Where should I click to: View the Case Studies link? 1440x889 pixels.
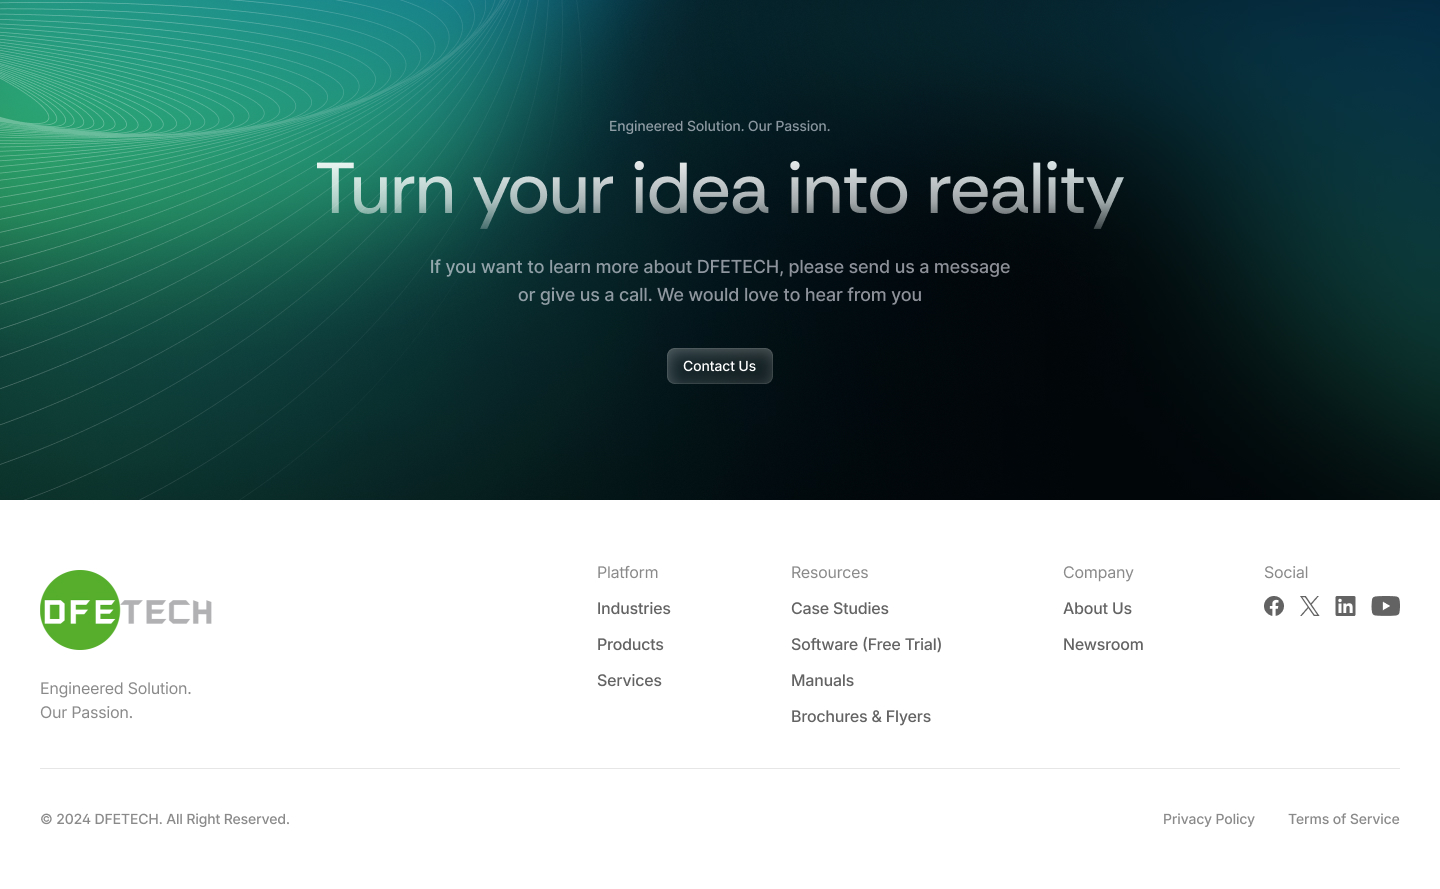[840, 608]
